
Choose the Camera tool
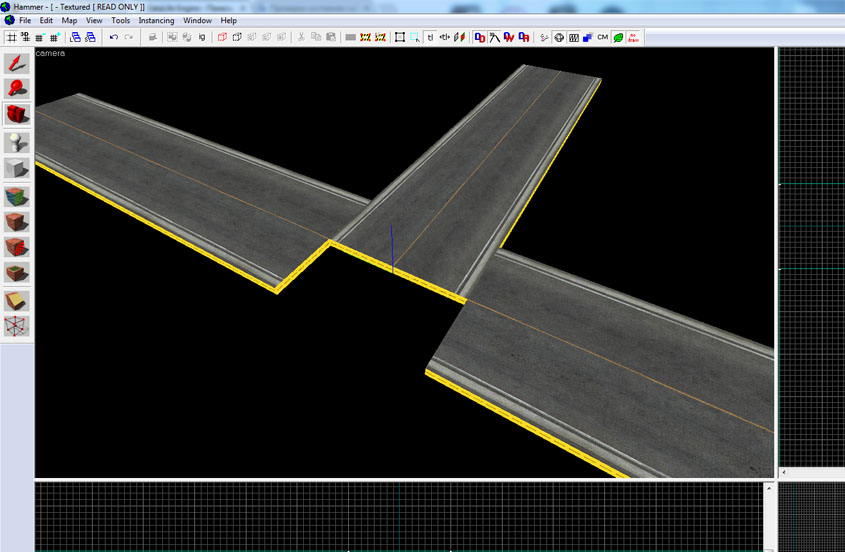click(x=17, y=115)
